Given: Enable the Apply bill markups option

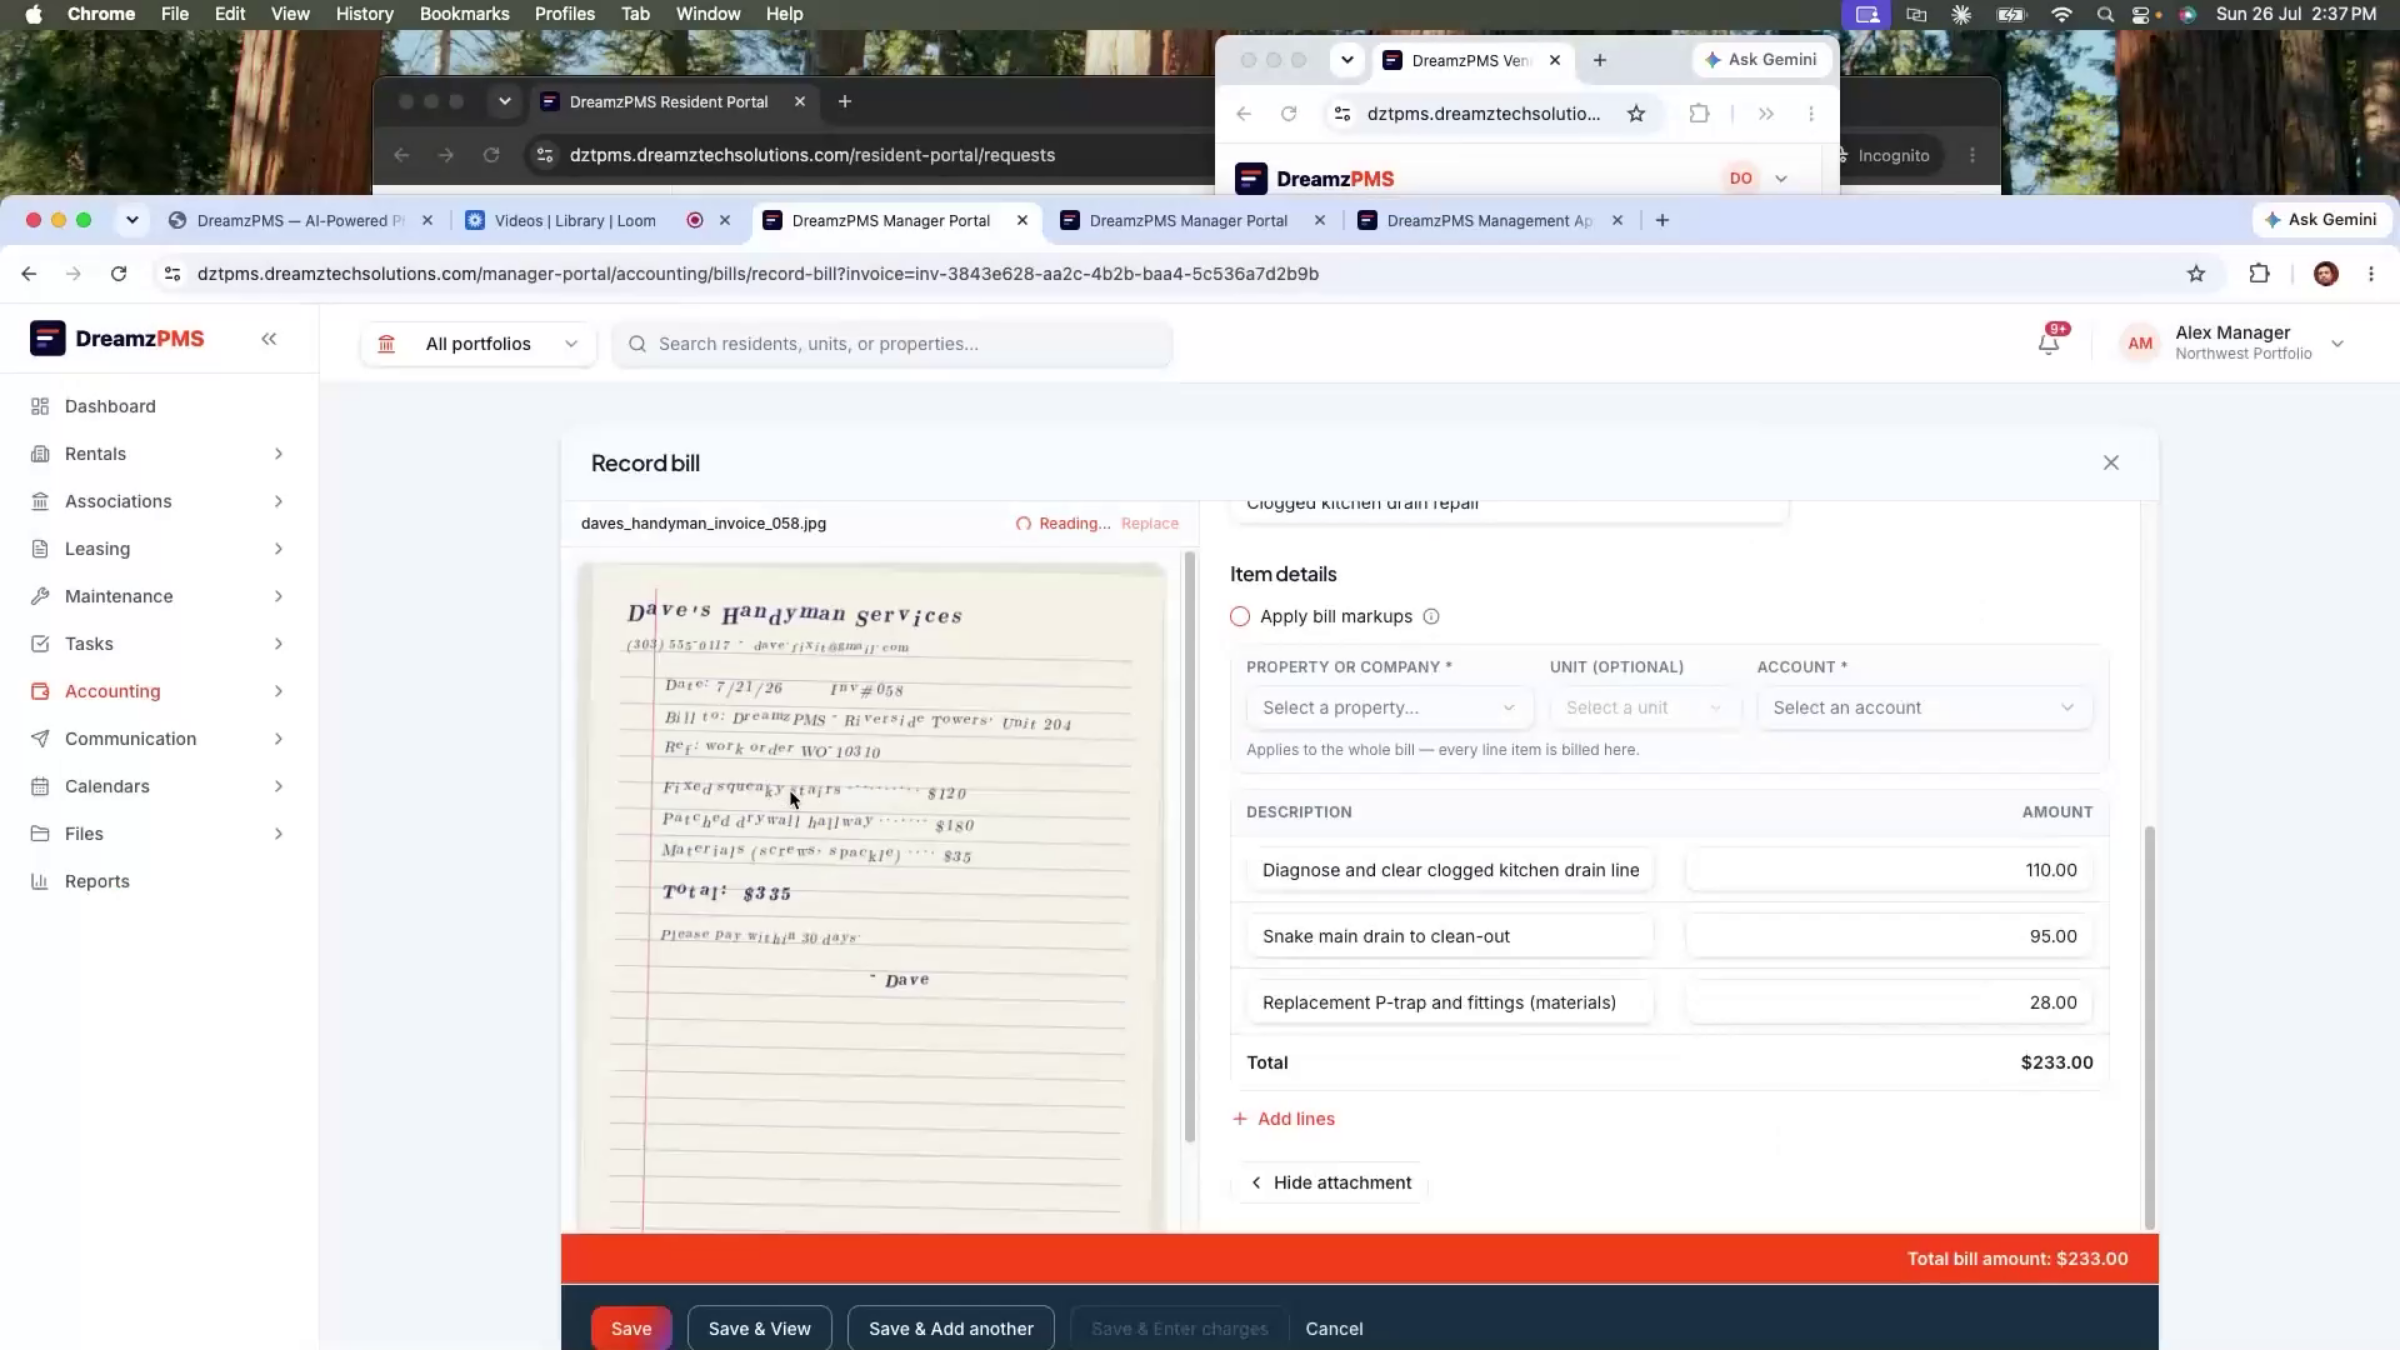Looking at the screenshot, I should (1240, 617).
